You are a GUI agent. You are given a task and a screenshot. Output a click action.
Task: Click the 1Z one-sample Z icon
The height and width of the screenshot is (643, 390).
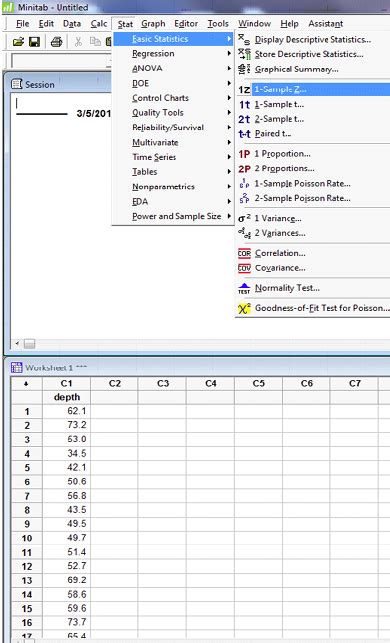[x=244, y=89]
